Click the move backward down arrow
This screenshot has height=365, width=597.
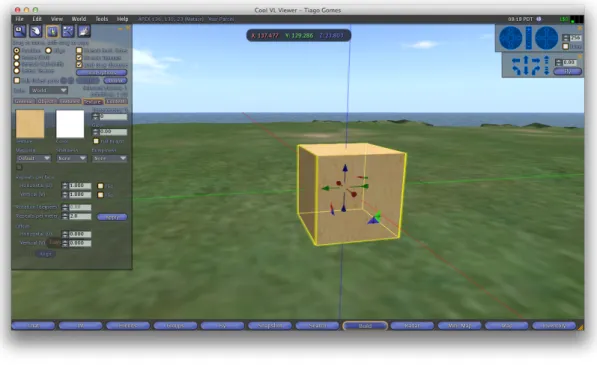click(526, 70)
